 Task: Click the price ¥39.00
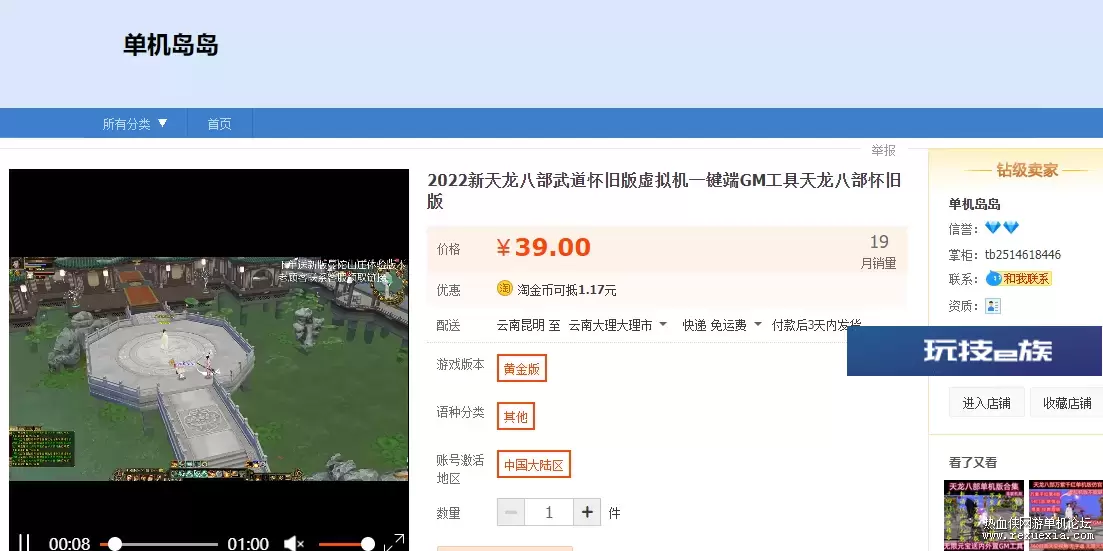tap(544, 248)
